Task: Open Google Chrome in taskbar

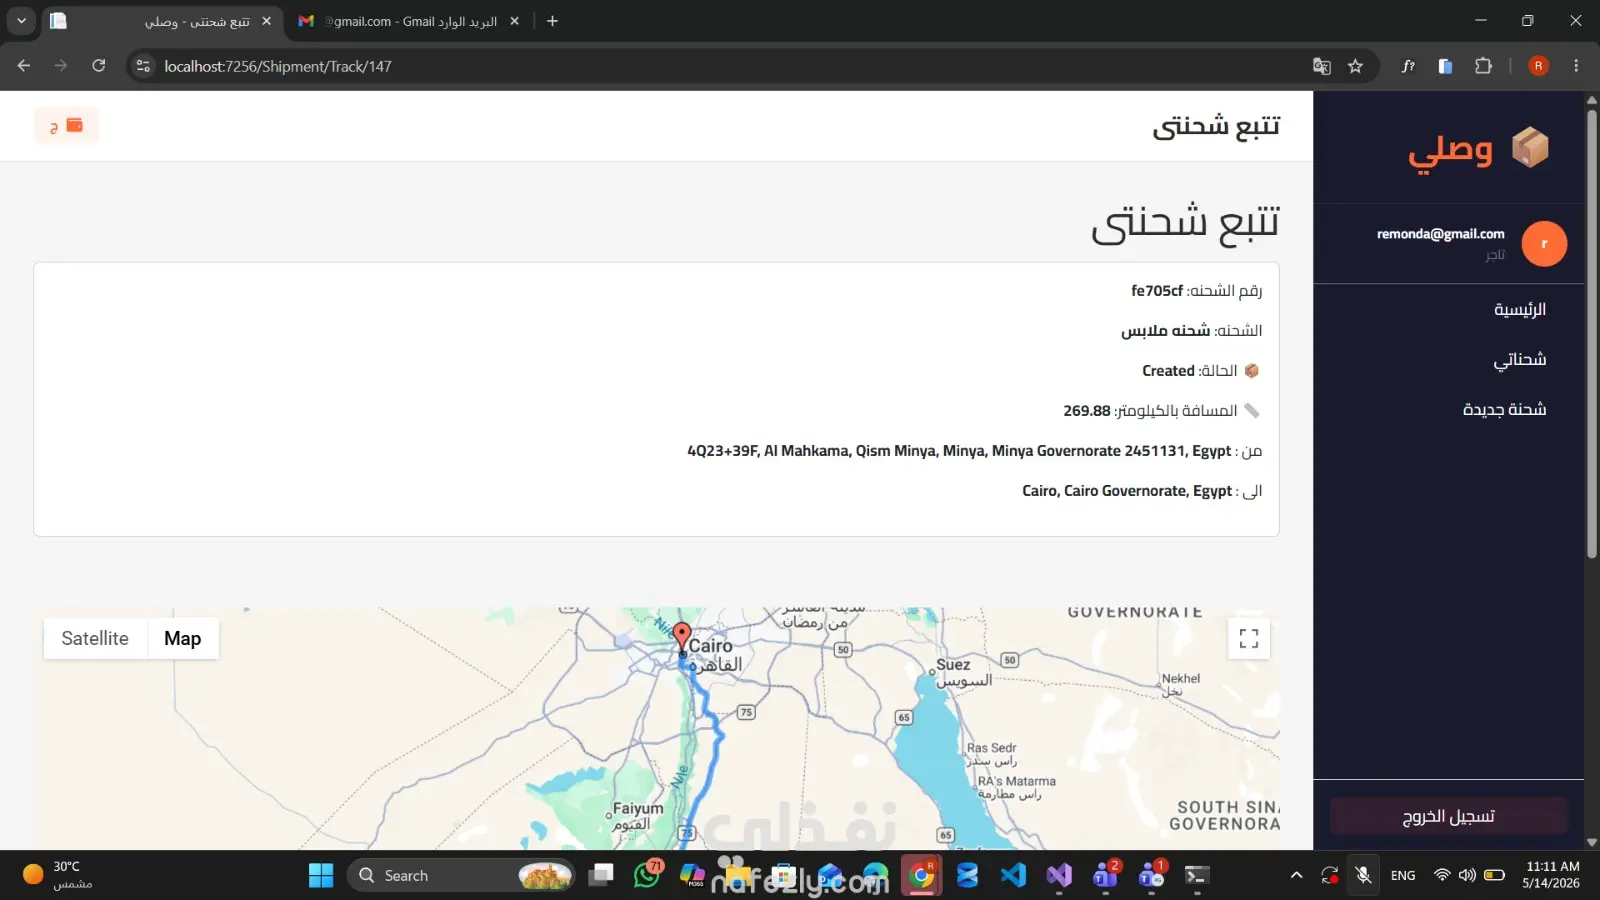Action: (921, 876)
